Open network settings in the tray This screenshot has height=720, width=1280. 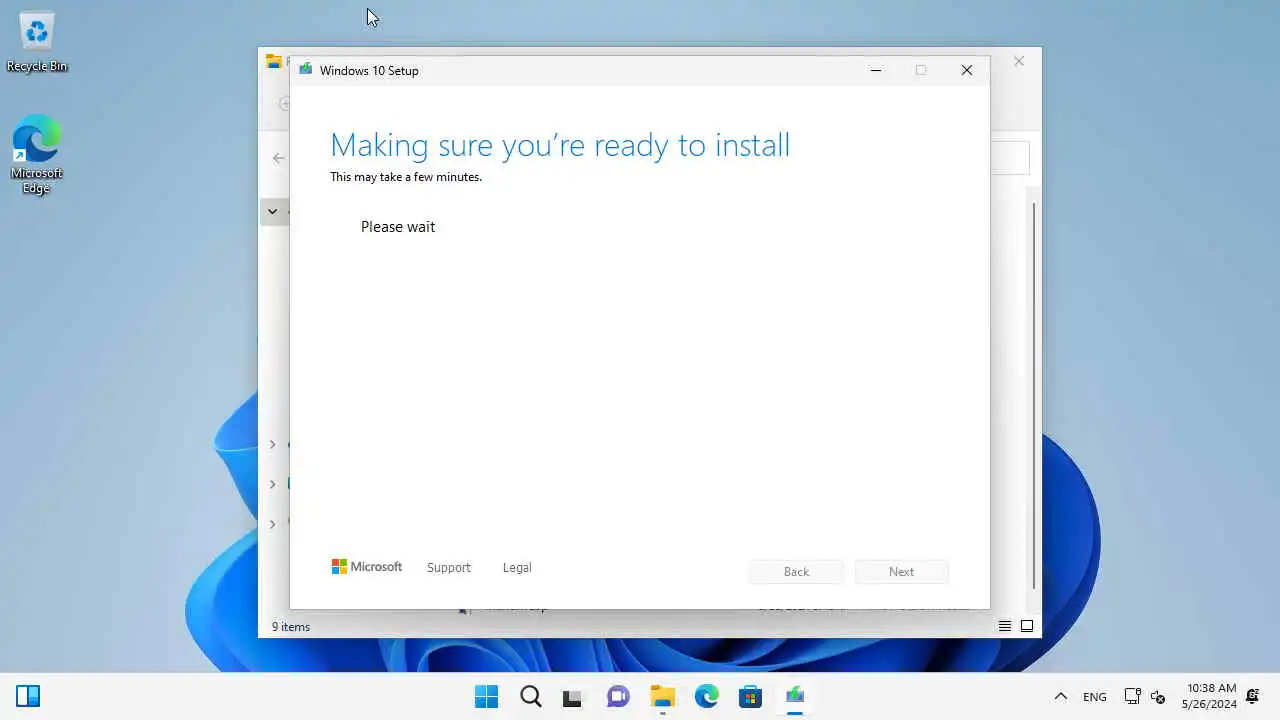1132,697
